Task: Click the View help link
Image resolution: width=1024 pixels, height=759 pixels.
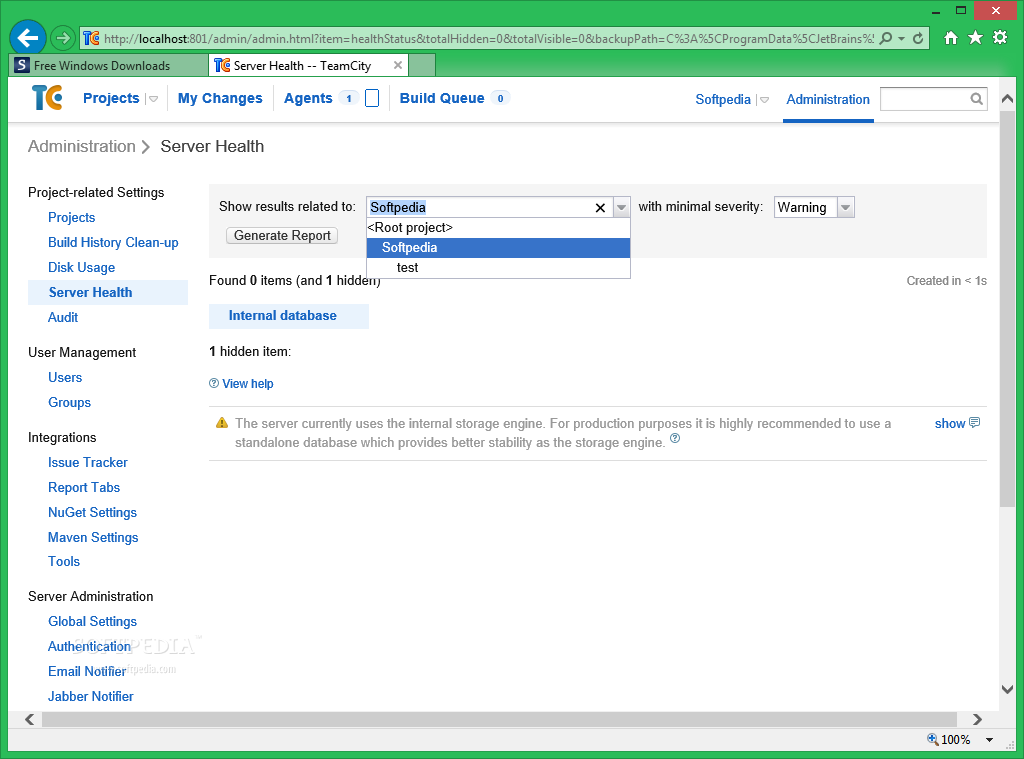Action: coord(248,383)
